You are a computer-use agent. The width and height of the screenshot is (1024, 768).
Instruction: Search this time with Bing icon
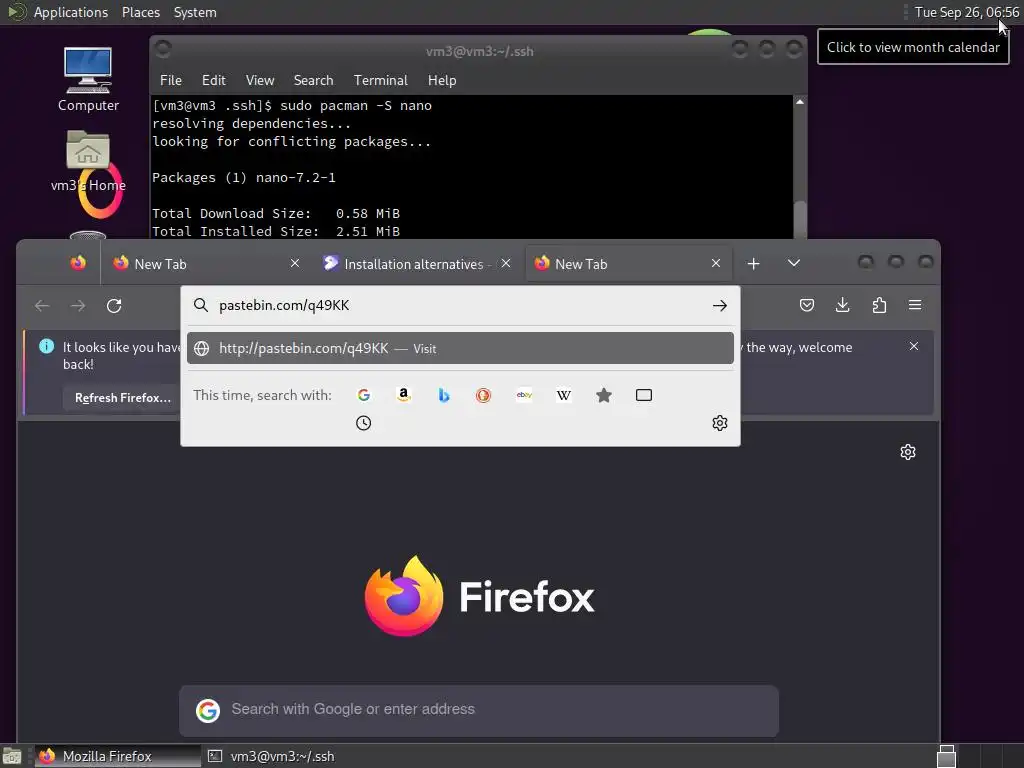point(443,395)
